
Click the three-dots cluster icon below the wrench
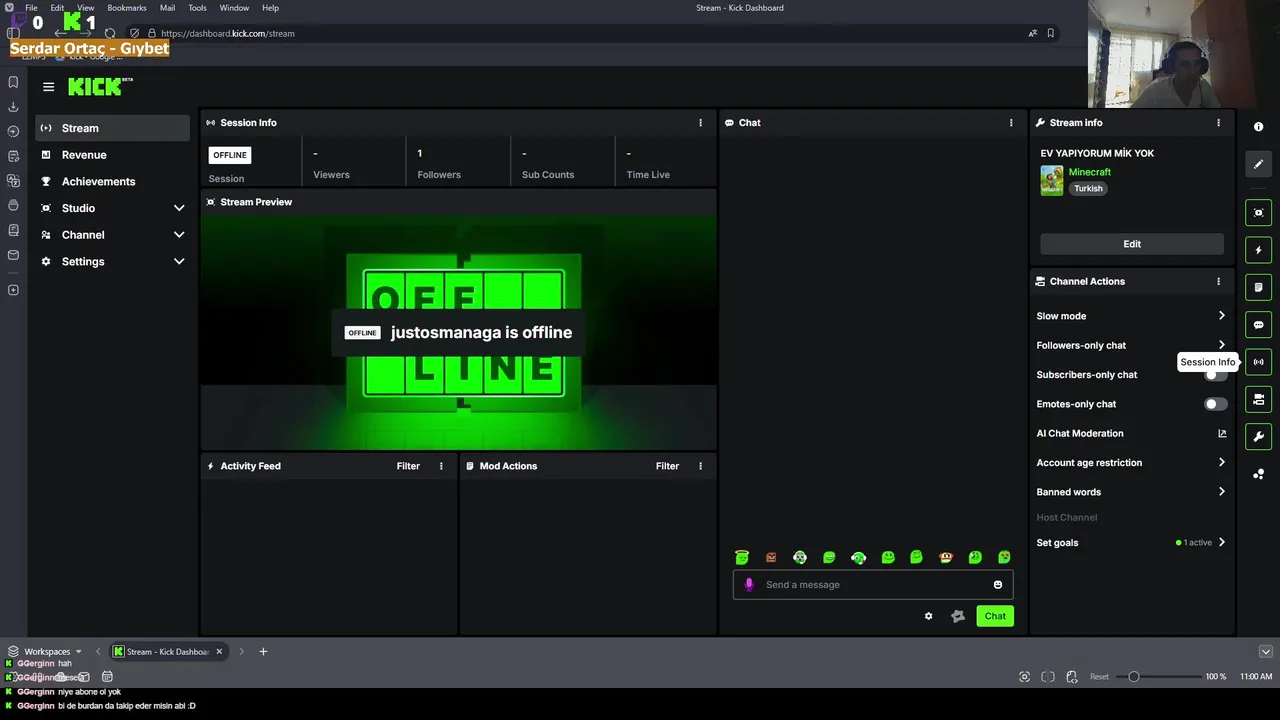pyautogui.click(x=1258, y=474)
